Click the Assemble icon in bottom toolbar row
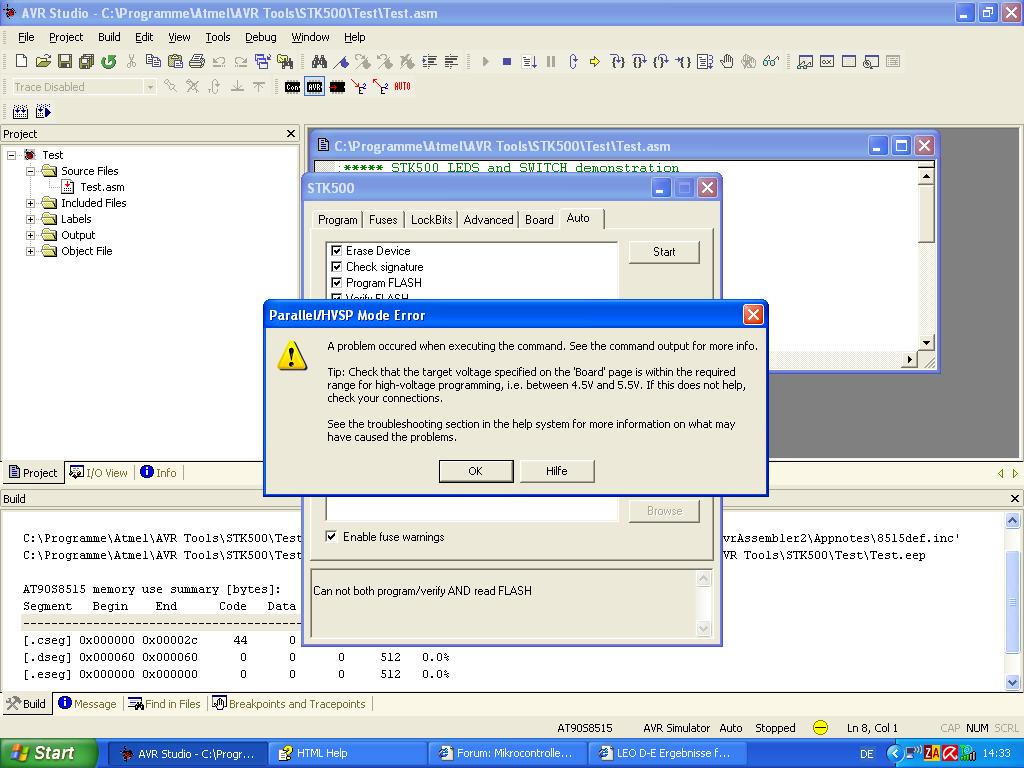 [20, 112]
